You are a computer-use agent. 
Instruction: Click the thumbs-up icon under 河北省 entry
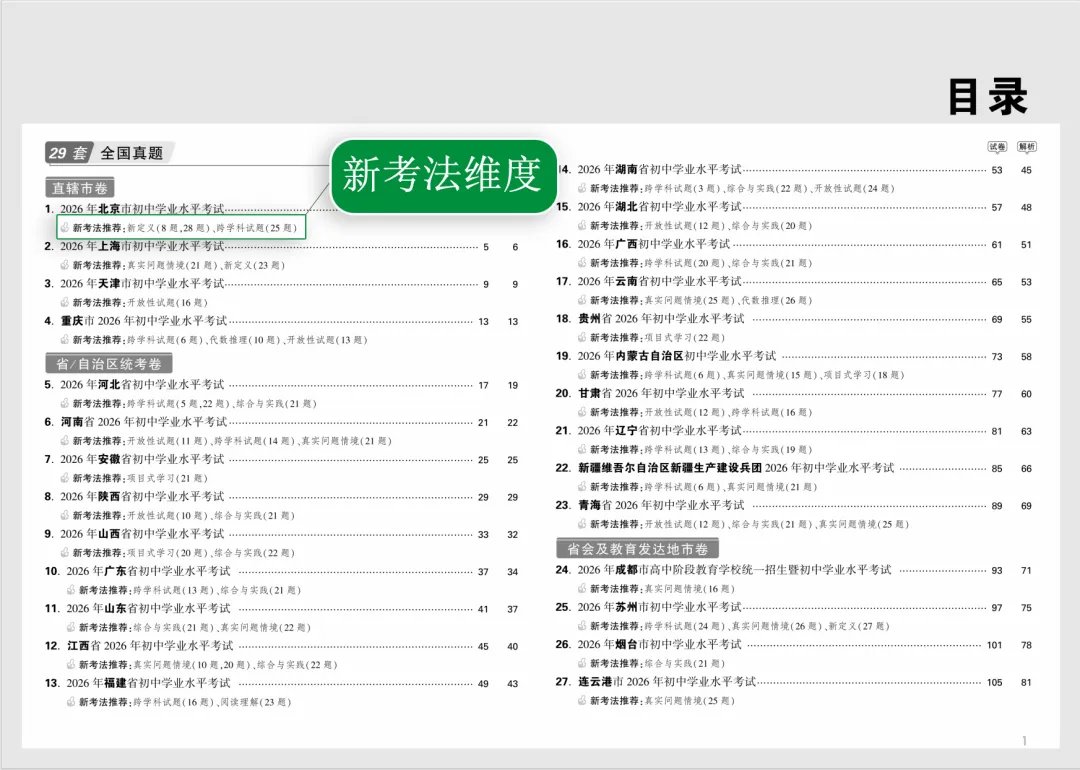coord(65,403)
